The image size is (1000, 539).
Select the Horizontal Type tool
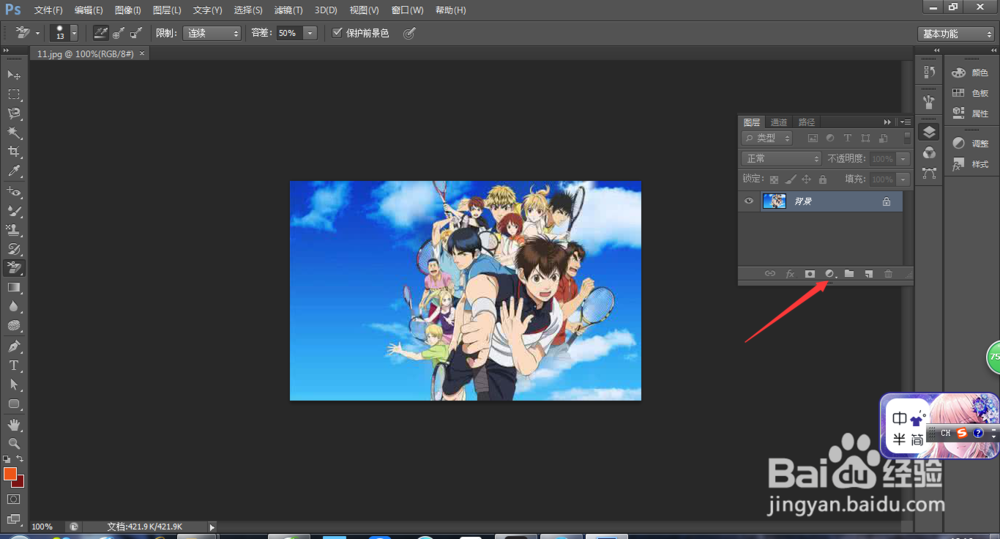13,365
